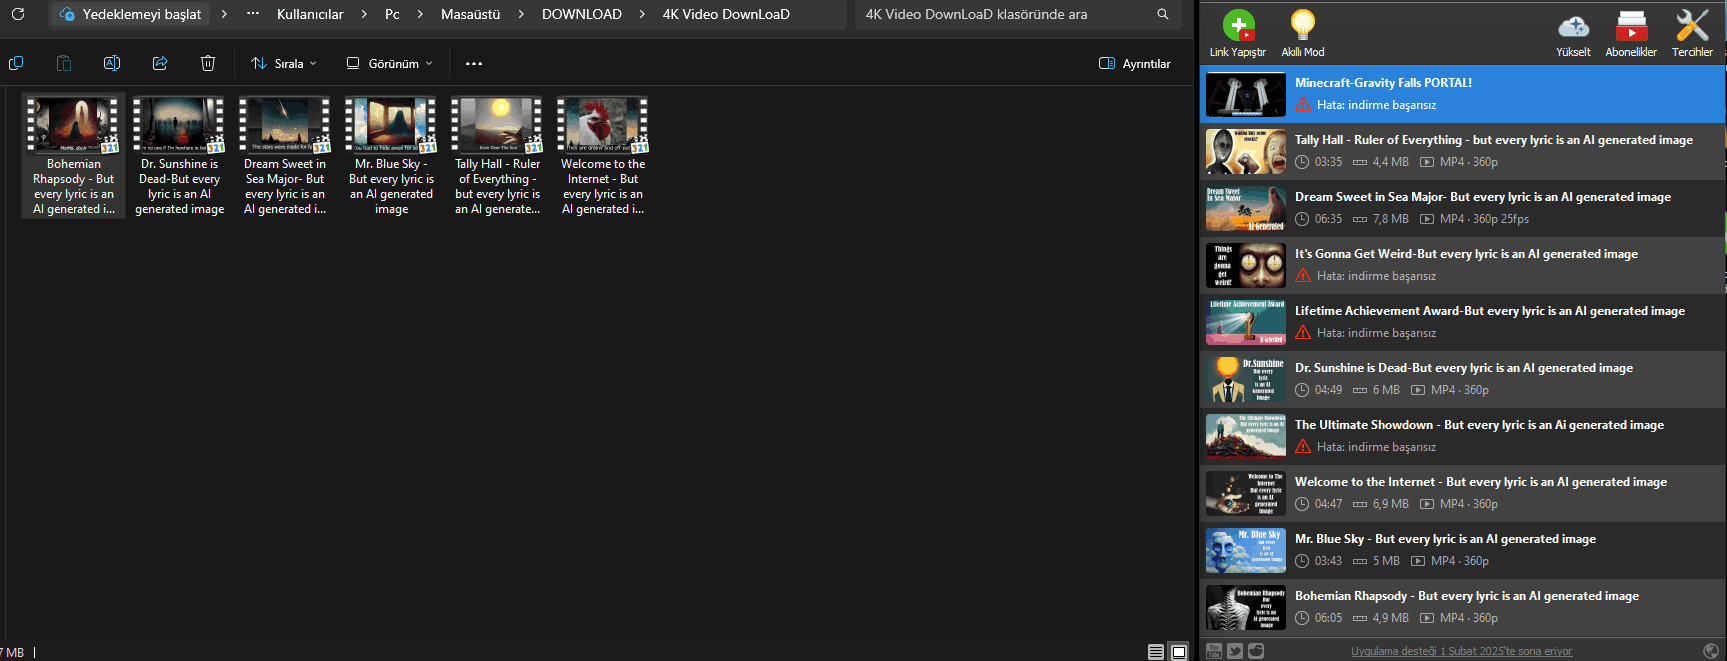Select Tally Hall - Ruler of Everything download
The width and height of the screenshot is (1727, 661).
coord(1462,151)
